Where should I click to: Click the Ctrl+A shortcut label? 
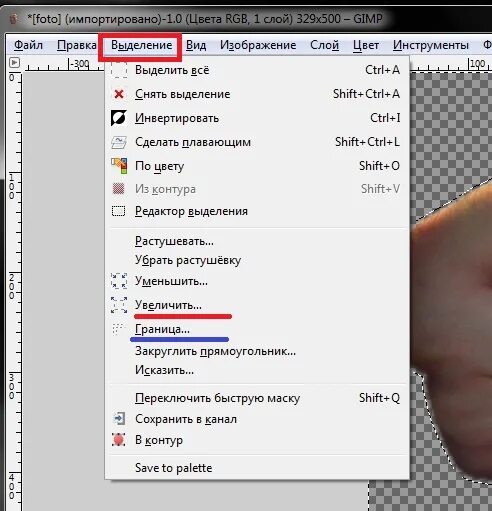382,70
